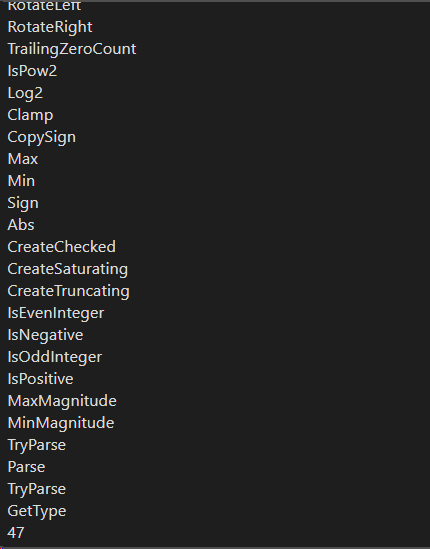Click the IsEvenInteger line
Screen dimensions: 430x549
tap(56, 313)
